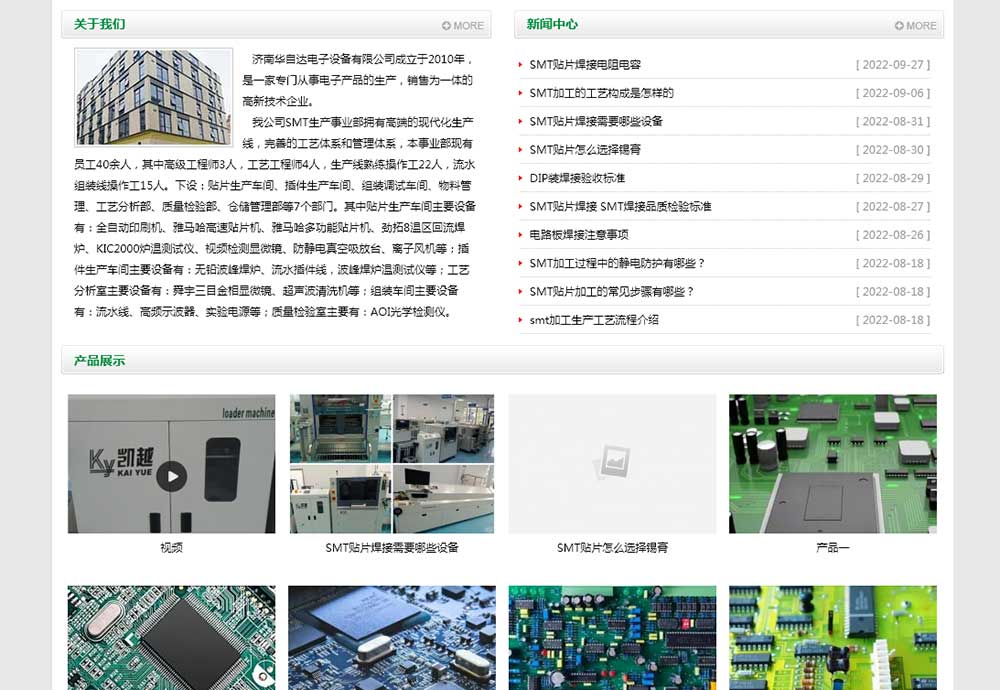Select the 新闻中心 section heading
1000x690 pixels.
[x=552, y=24]
